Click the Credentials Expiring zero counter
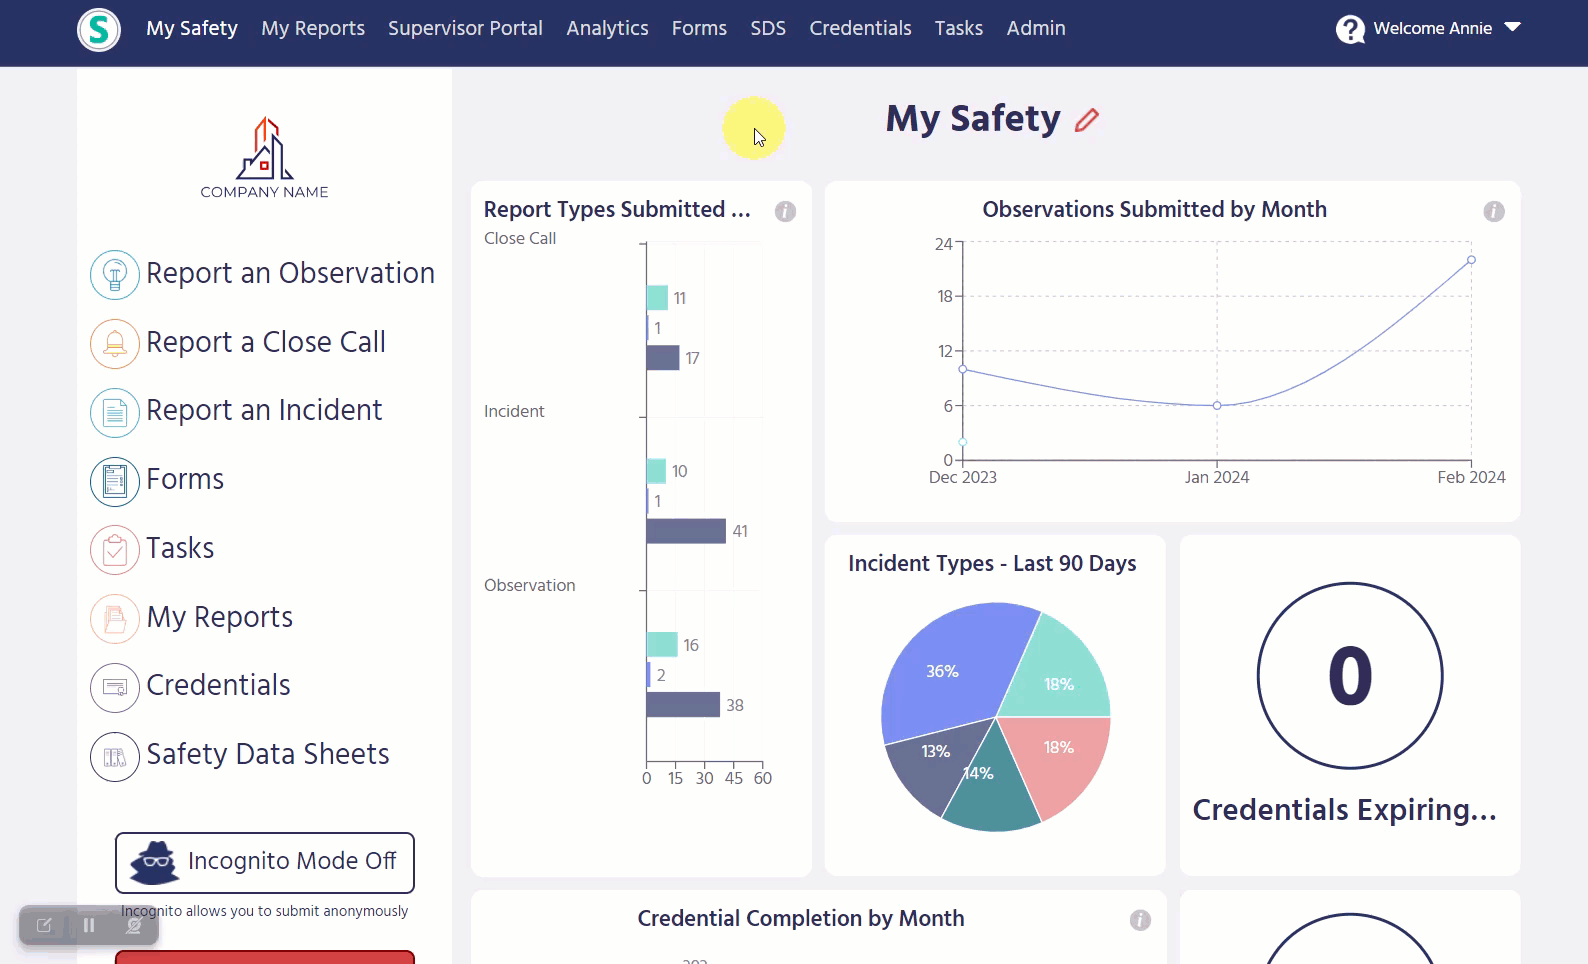 tap(1350, 676)
